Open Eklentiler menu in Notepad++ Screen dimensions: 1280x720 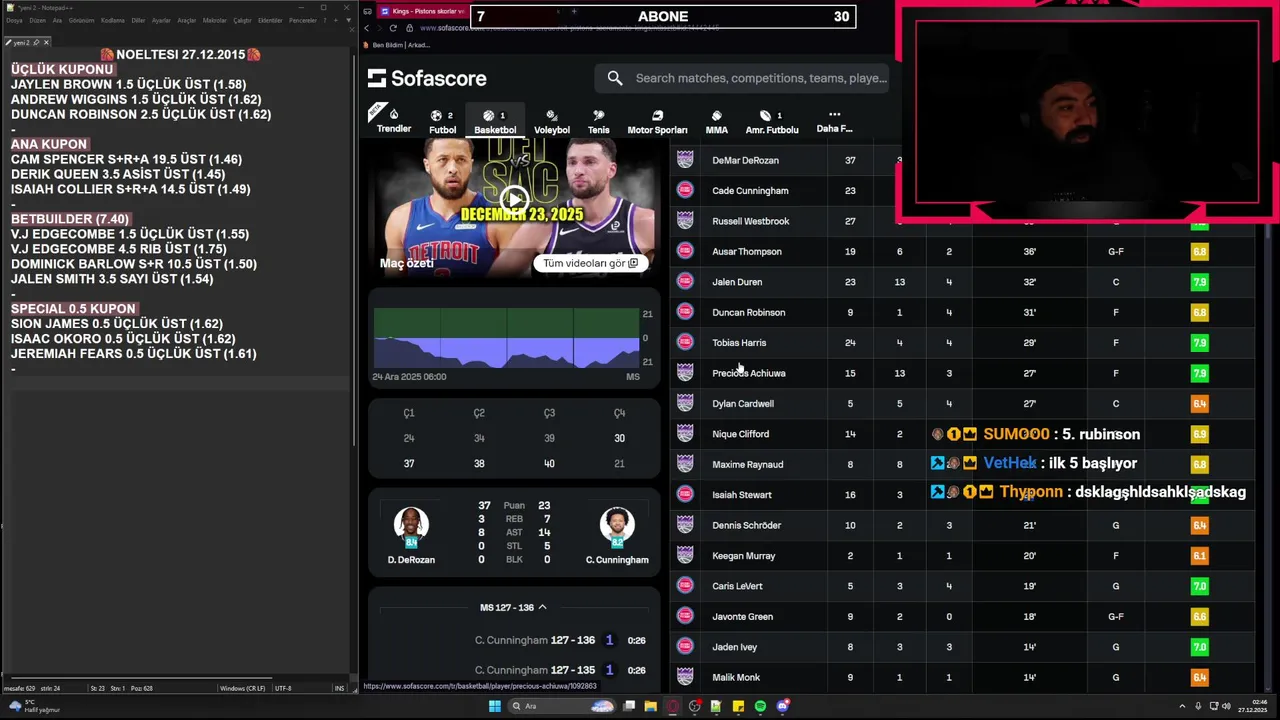pyautogui.click(x=270, y=20)
